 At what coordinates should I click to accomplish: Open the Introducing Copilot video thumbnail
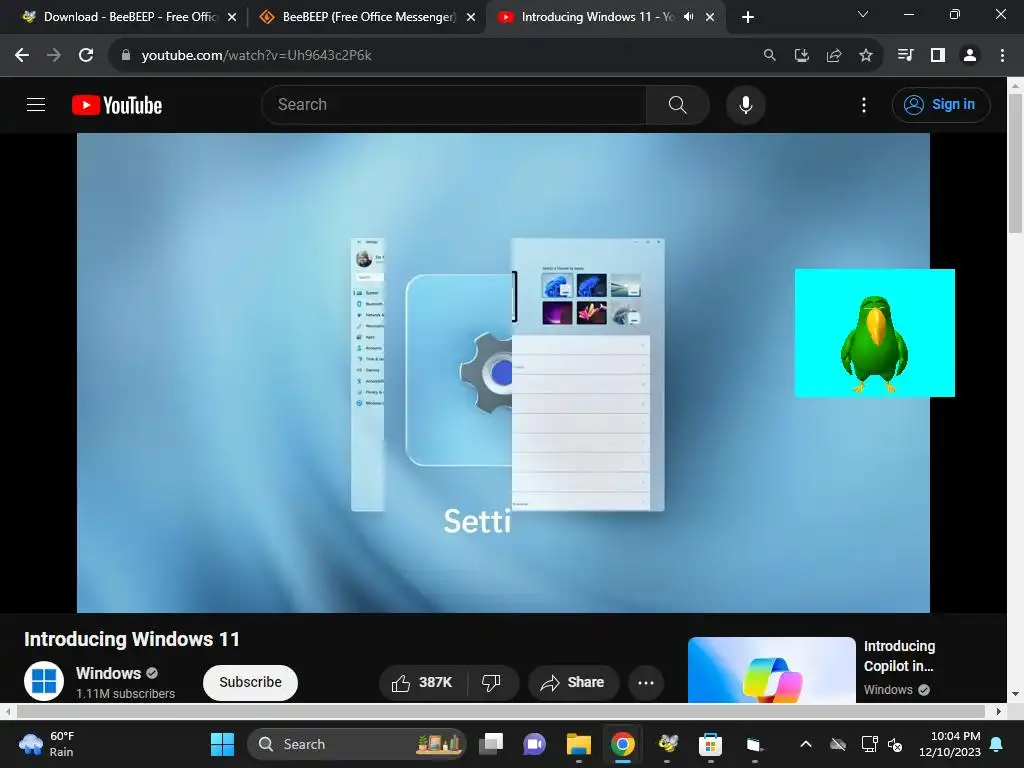(x=771, y=670)
